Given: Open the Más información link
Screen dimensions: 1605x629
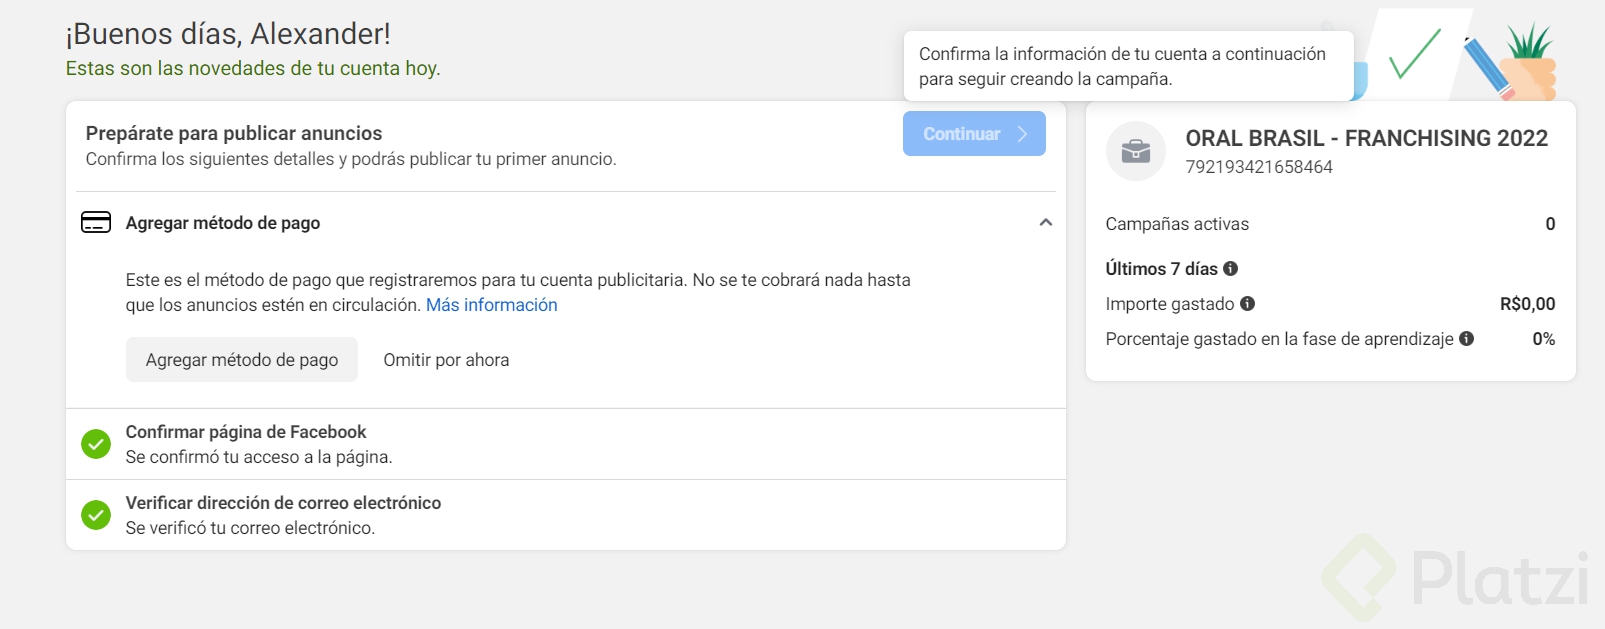Looking at the screenshot, I should 492,305.
